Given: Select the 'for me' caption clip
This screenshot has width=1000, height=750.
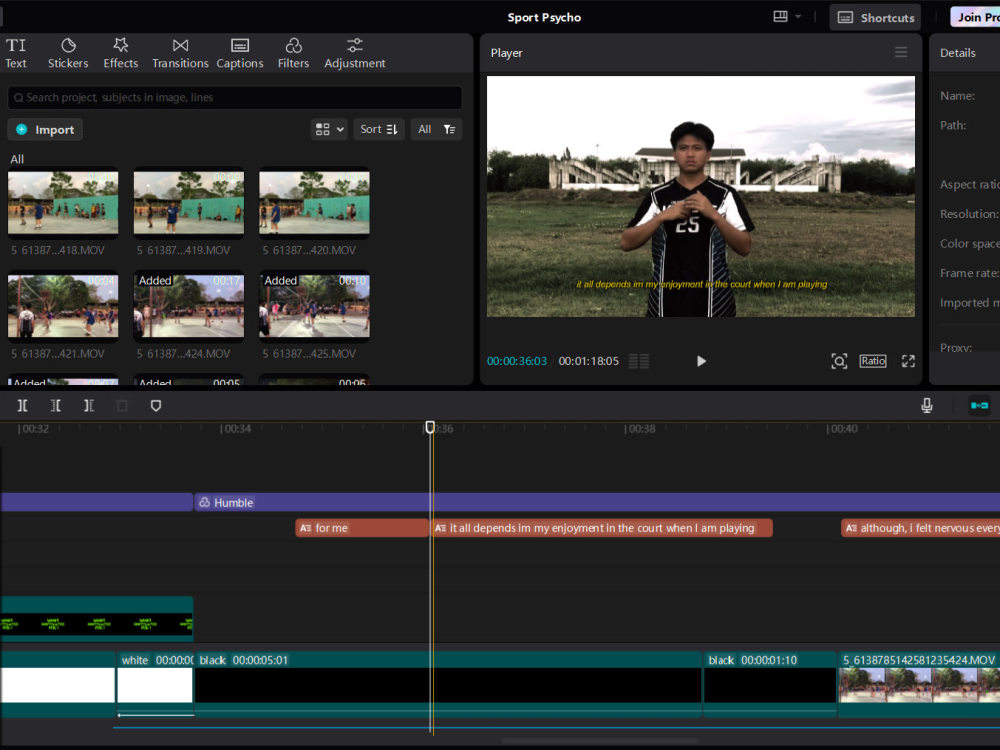Looking at the screenshot, I should point(362,528).
